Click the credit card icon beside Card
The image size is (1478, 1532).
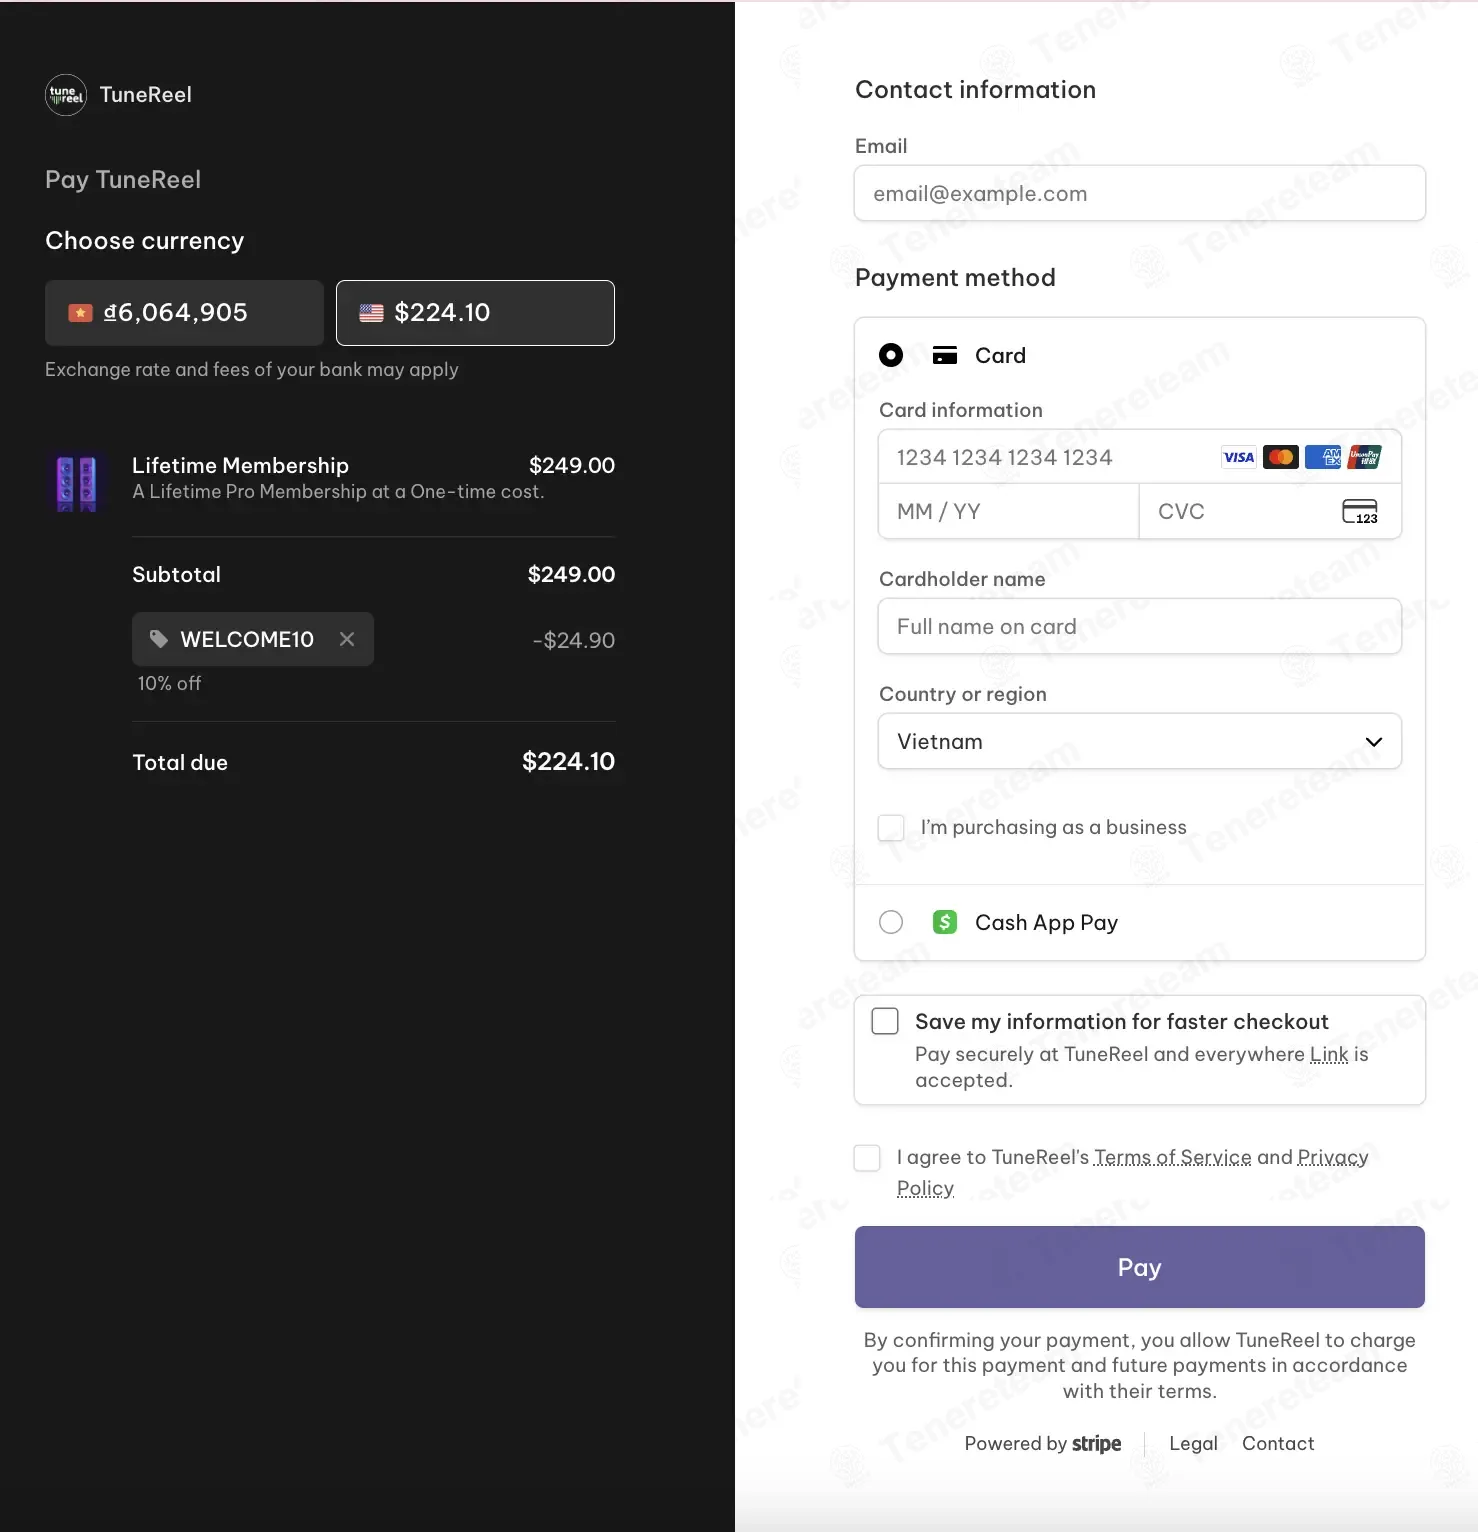(944, 355)
